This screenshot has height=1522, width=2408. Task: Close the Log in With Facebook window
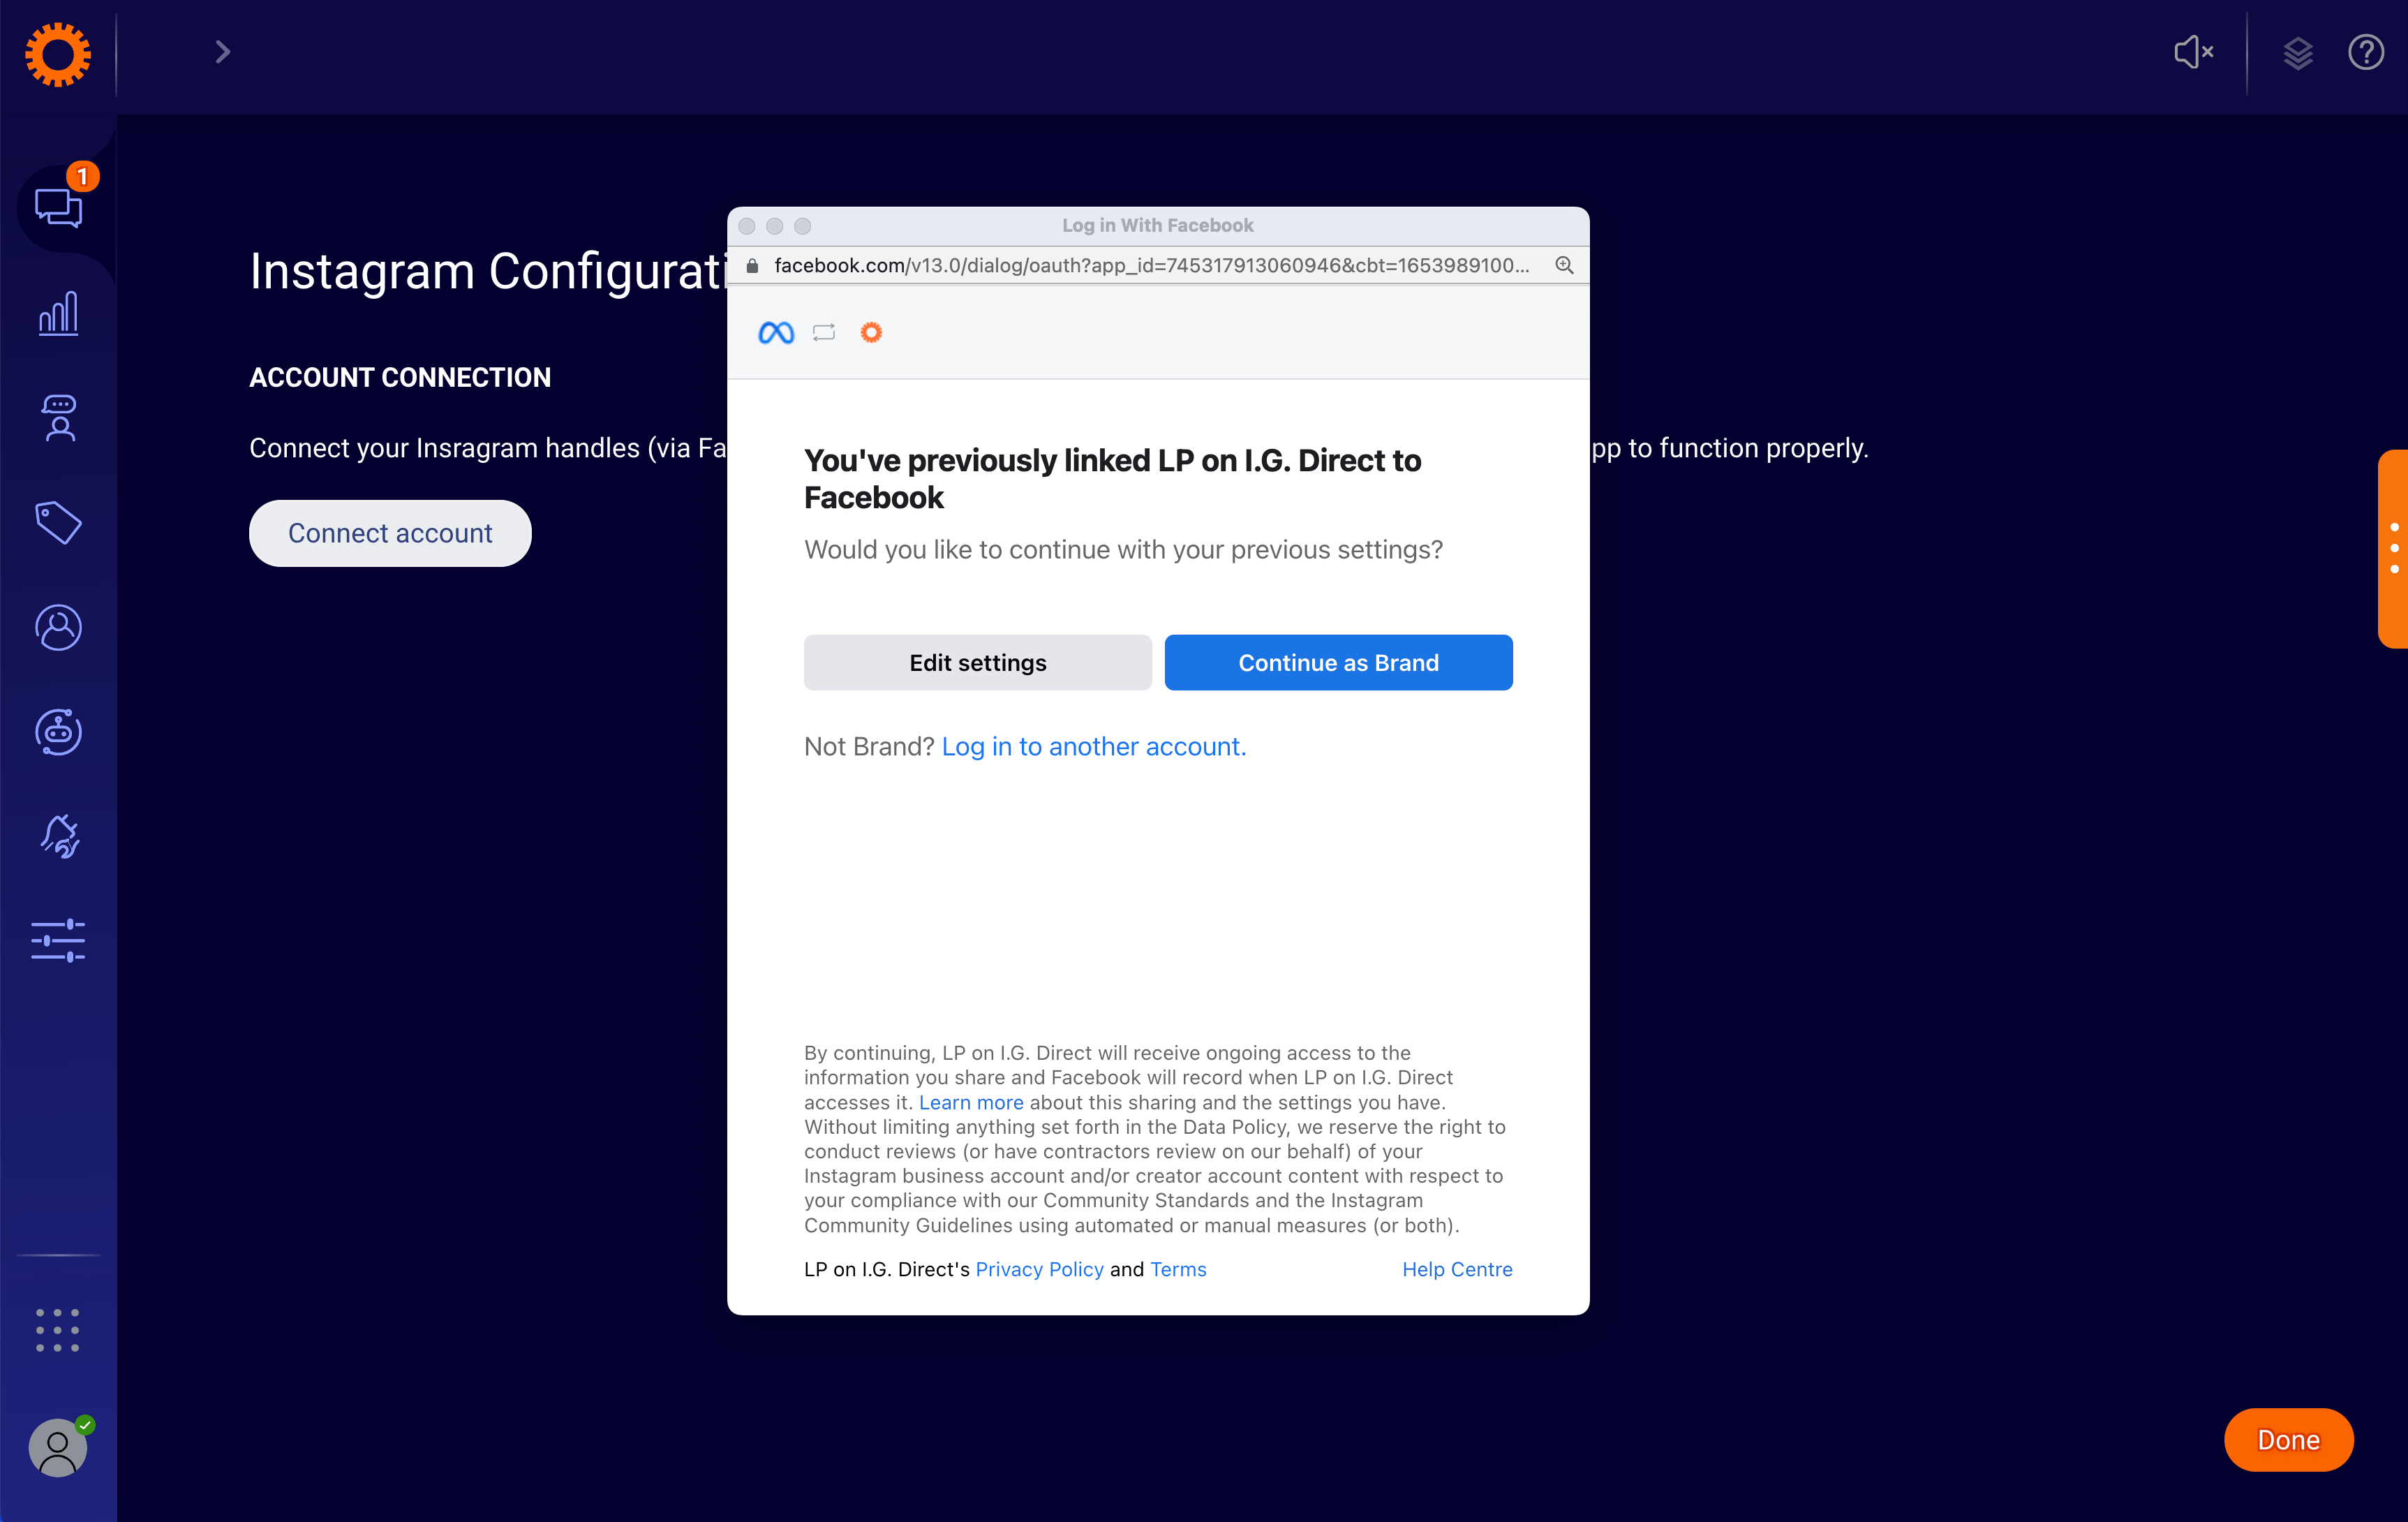[747, 226]
